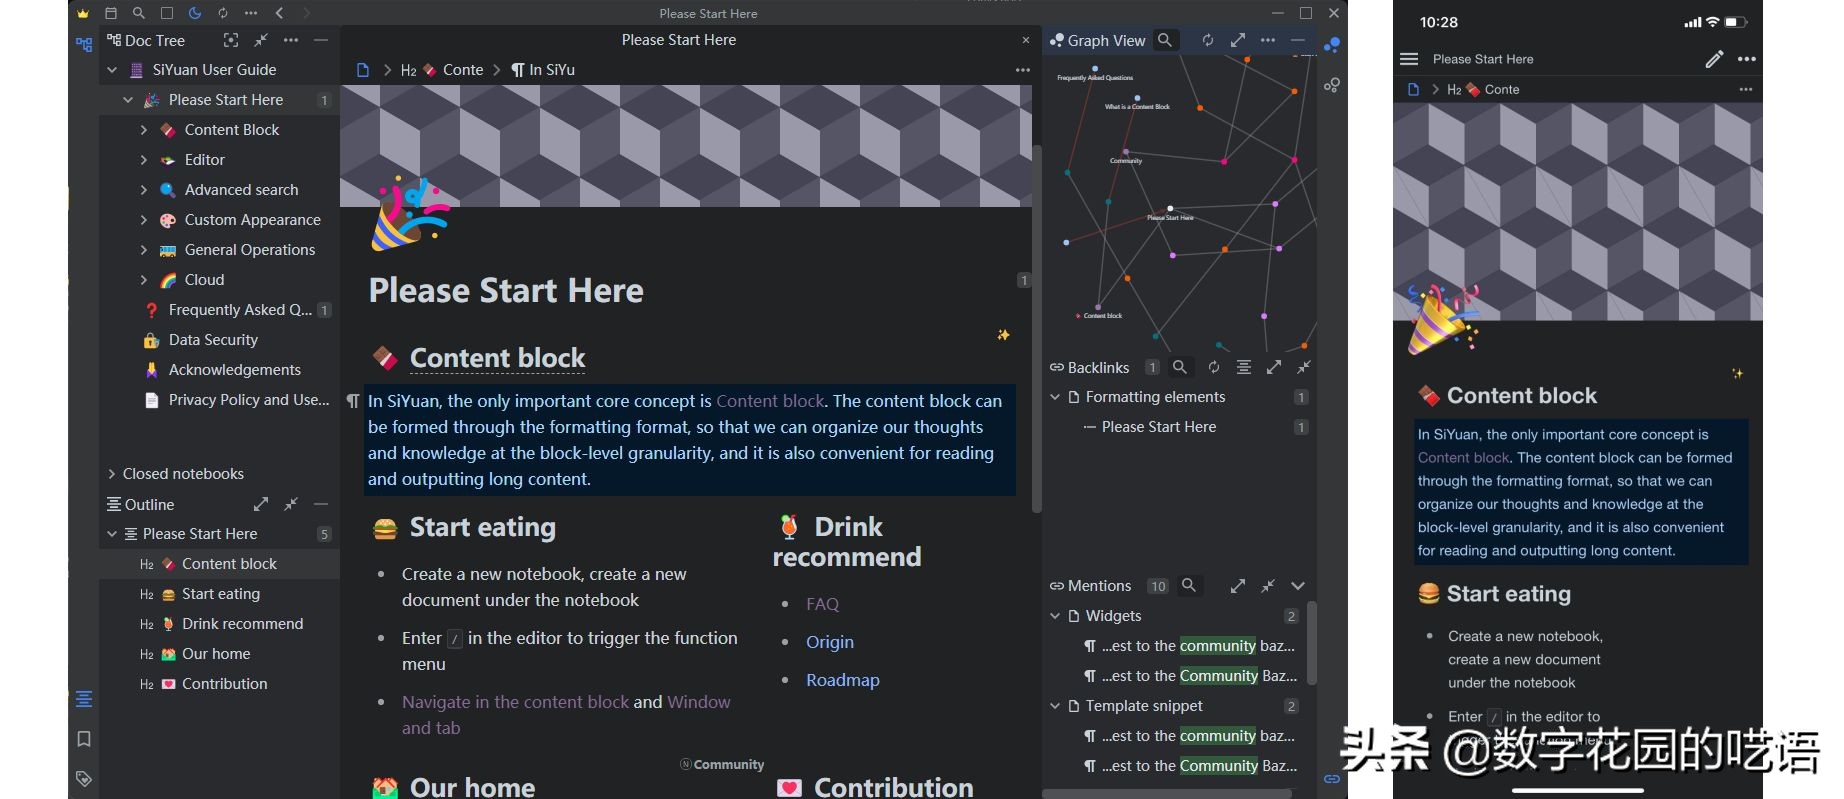
Task: Expand the Content Block tree item
Action: (x=143, y=130)
